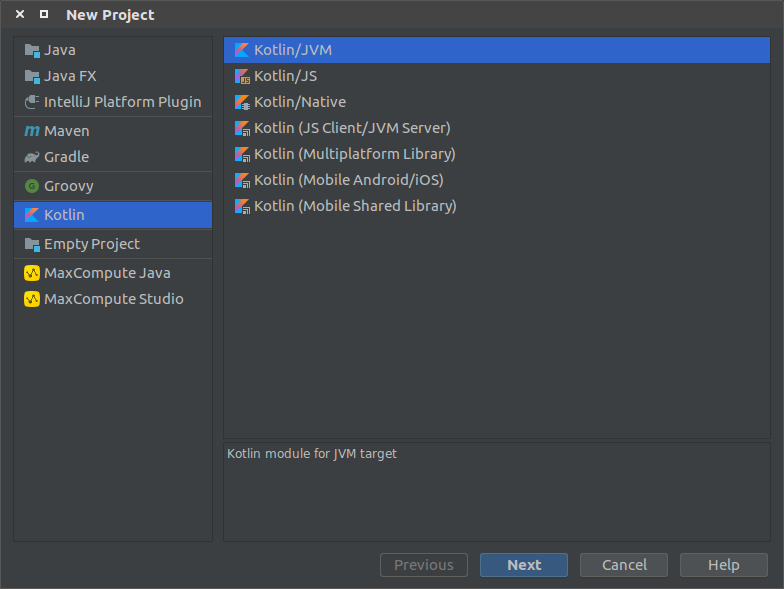
Task: Click the Kotlin/Native template icon
Action: [242, 102]
